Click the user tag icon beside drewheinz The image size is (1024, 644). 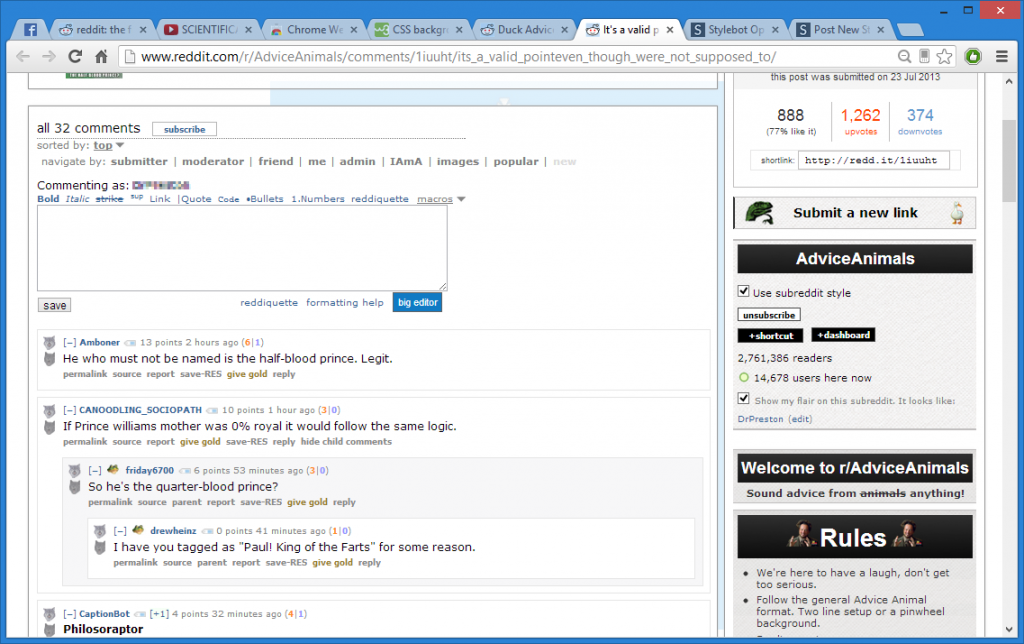pos(207,532)
